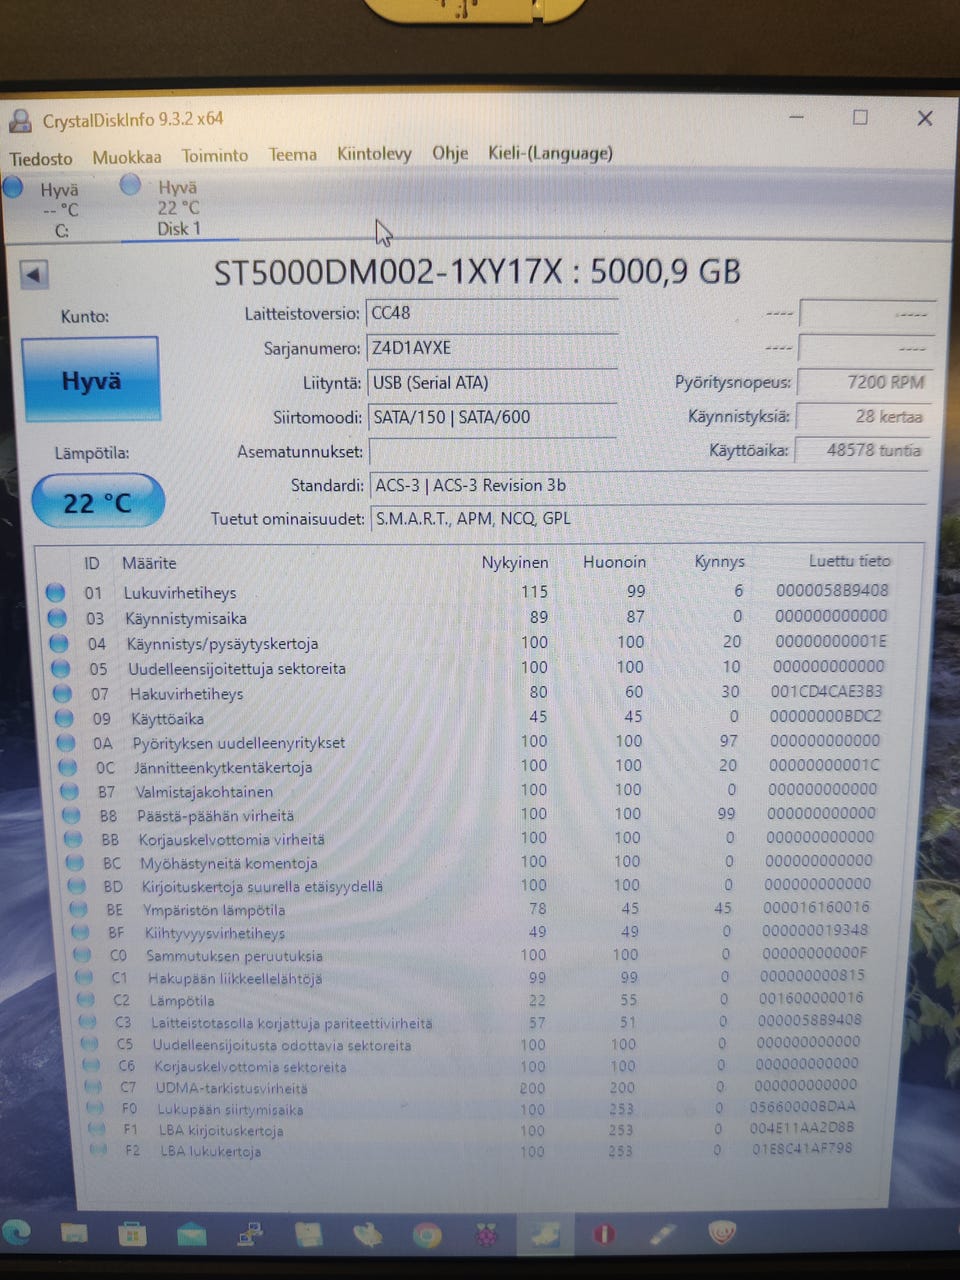The image size is (960, 1280).
Task: Click status circle of row 04 Käynnistys/pysäytyskertoja
Action: [59, 643]
